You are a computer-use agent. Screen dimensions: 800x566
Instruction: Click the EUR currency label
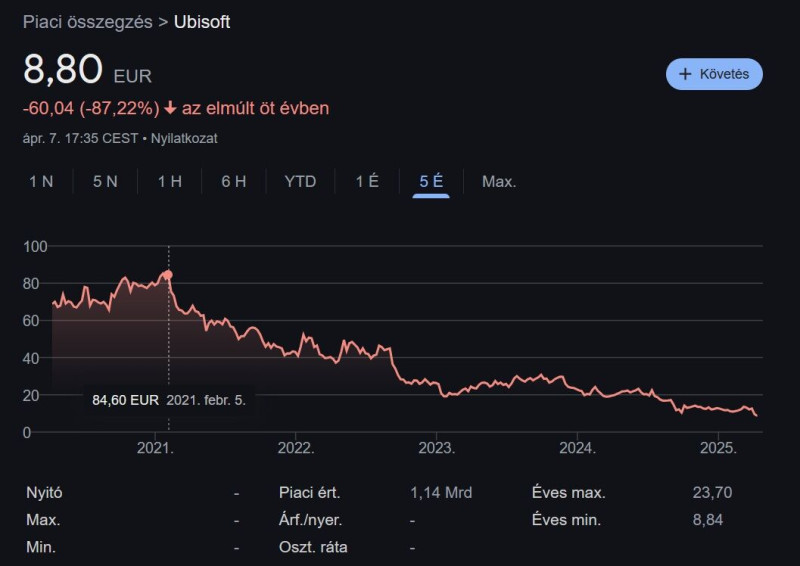tap(133, 76)
